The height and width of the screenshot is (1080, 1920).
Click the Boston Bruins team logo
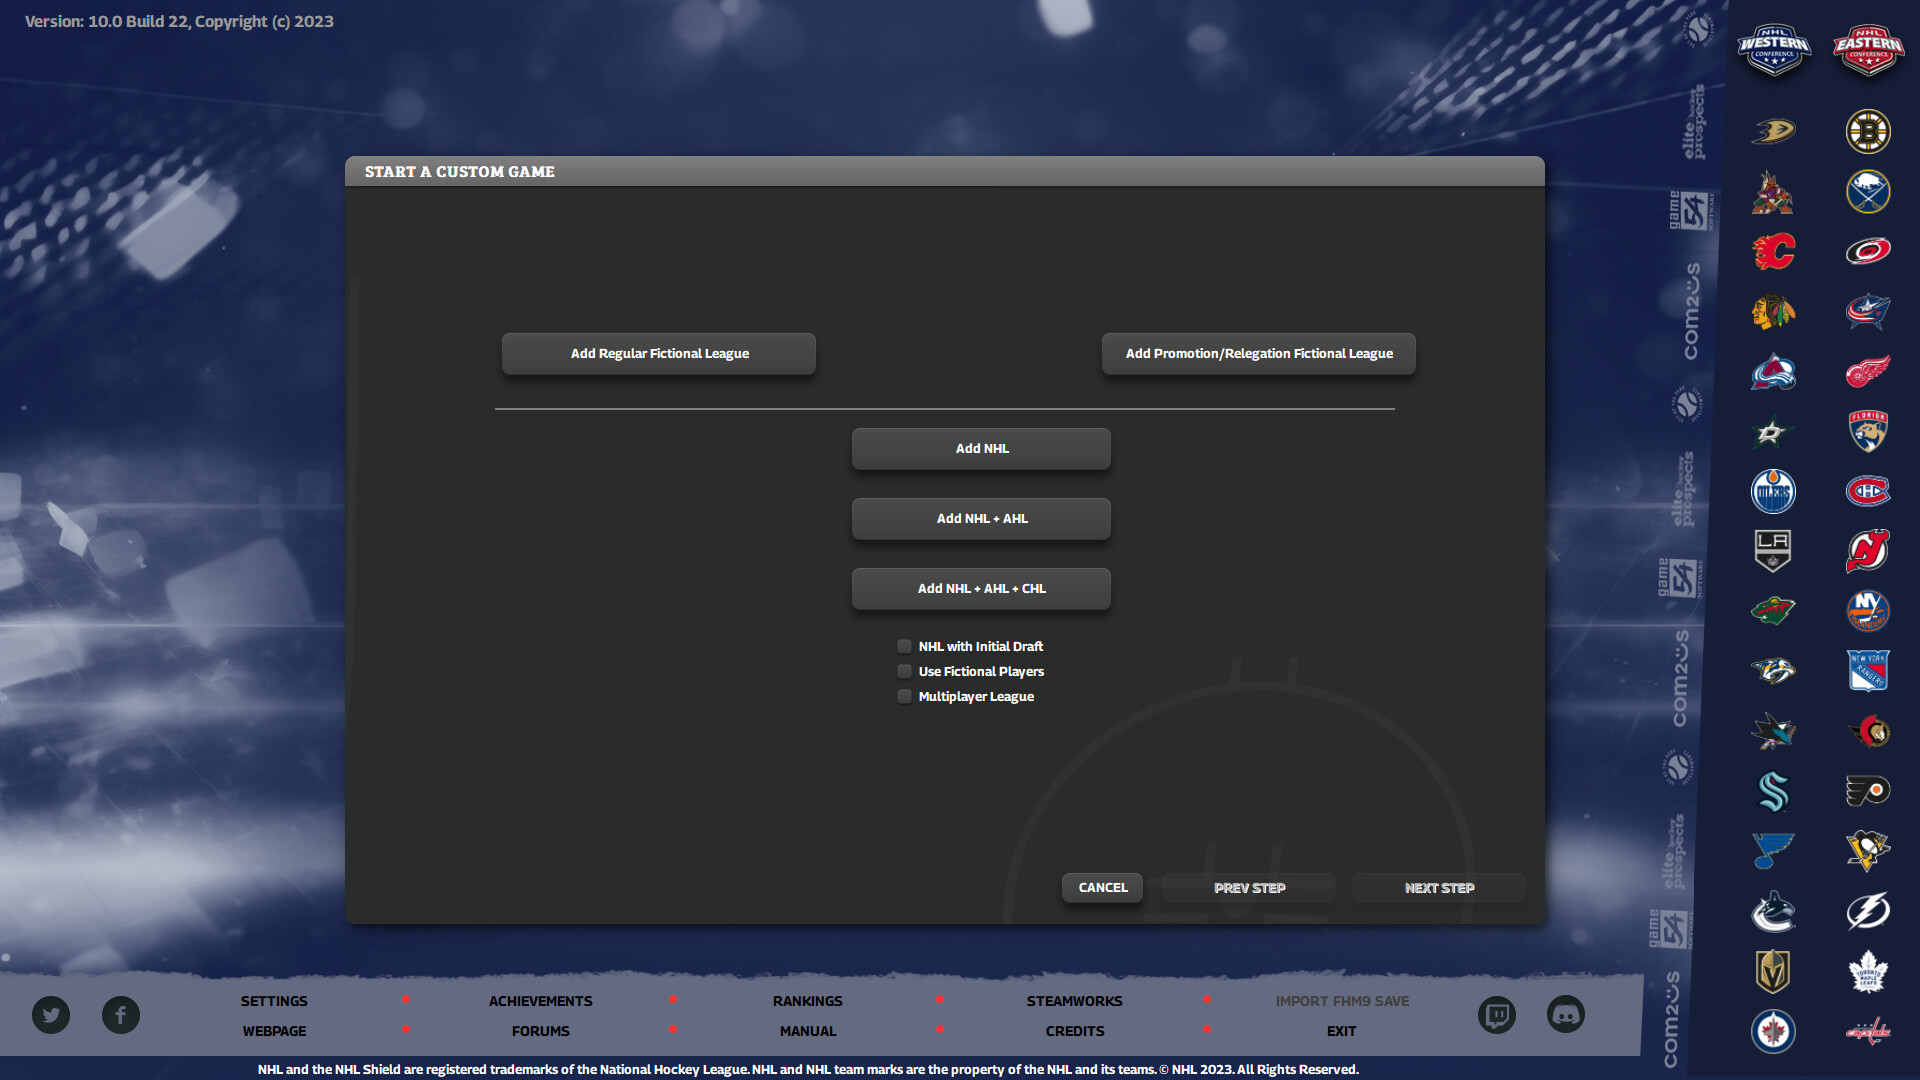click(x=1868, y=131)
